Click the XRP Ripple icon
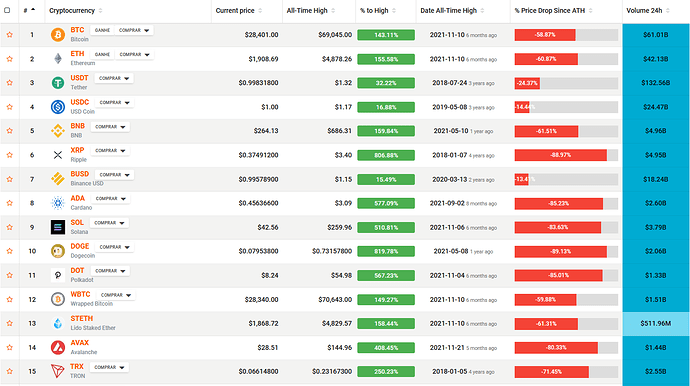 click(x=58, y=155)
